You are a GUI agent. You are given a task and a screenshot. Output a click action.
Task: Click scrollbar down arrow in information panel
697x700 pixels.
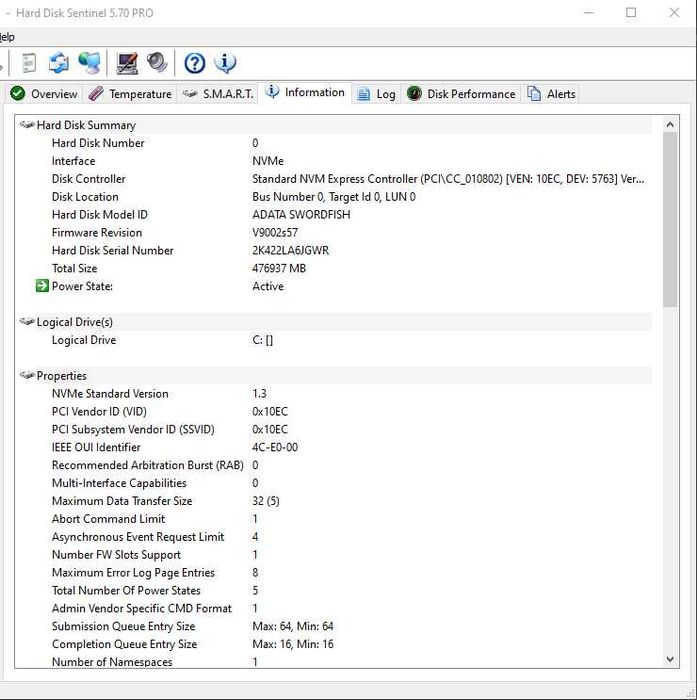tap(670, 659)
